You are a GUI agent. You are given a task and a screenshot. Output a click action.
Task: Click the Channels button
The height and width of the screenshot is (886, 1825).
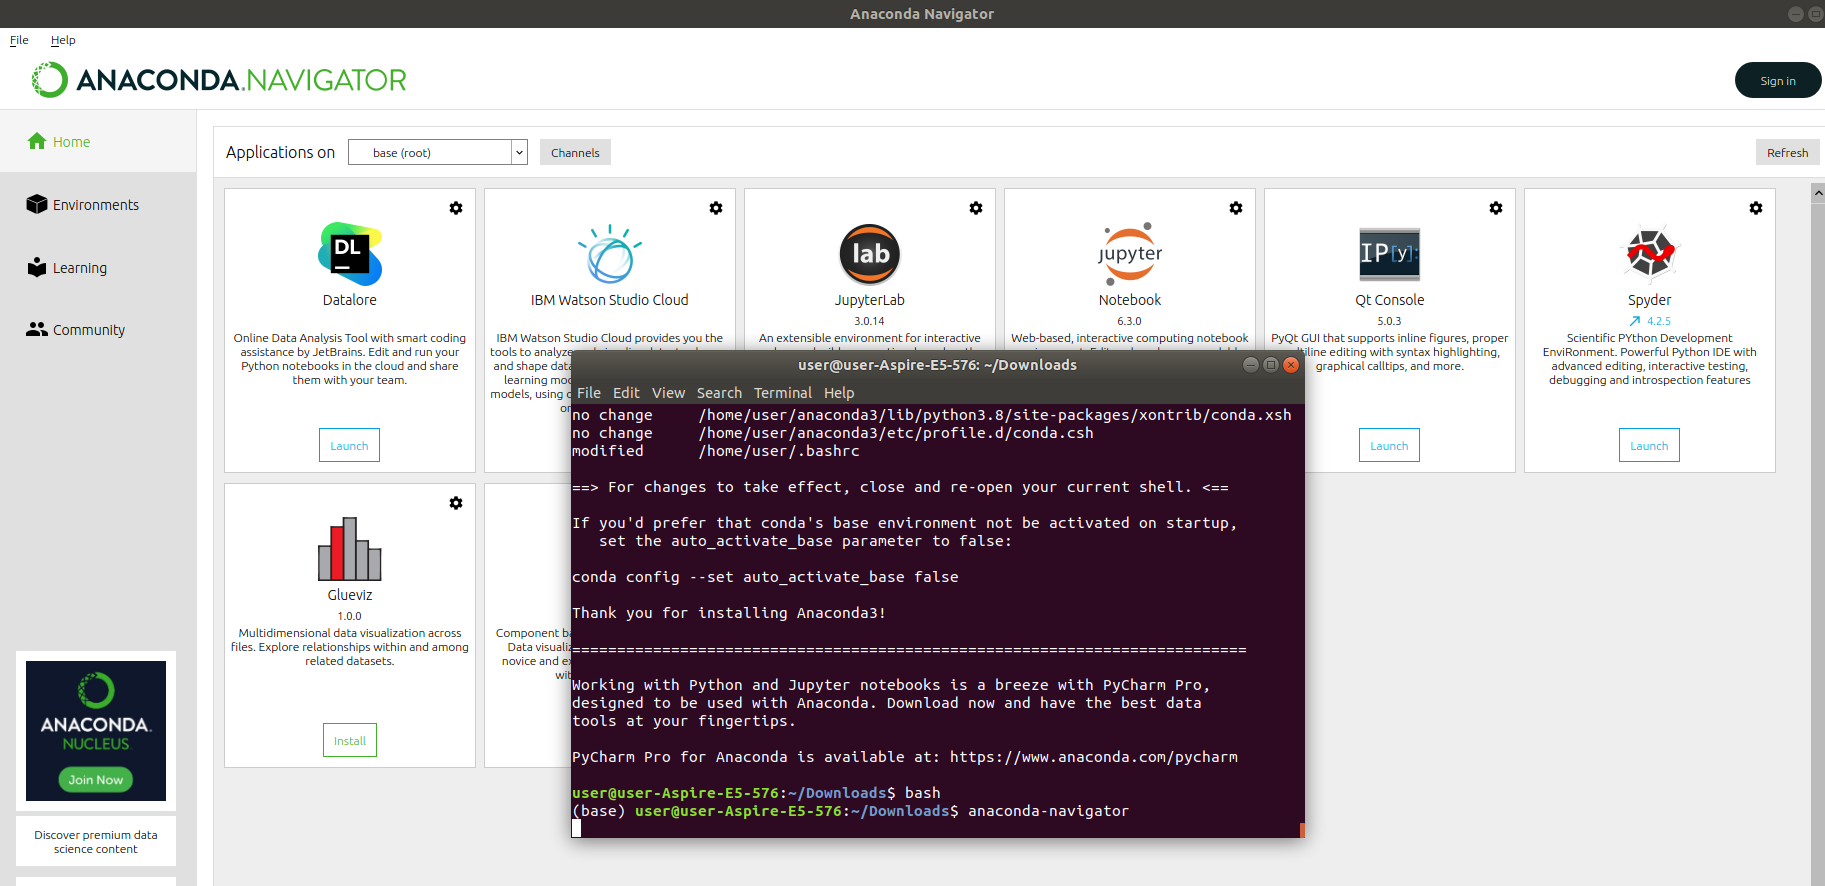point(575,152)
